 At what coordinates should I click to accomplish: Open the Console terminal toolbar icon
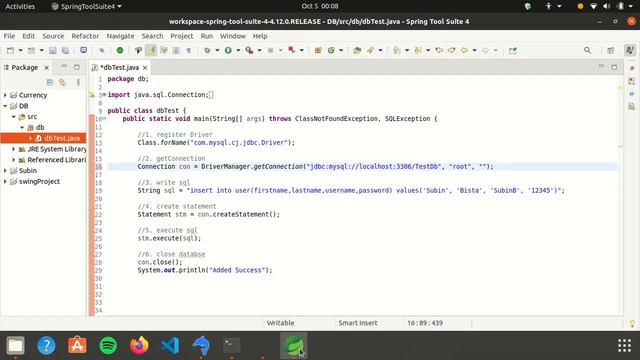(83, 50)
